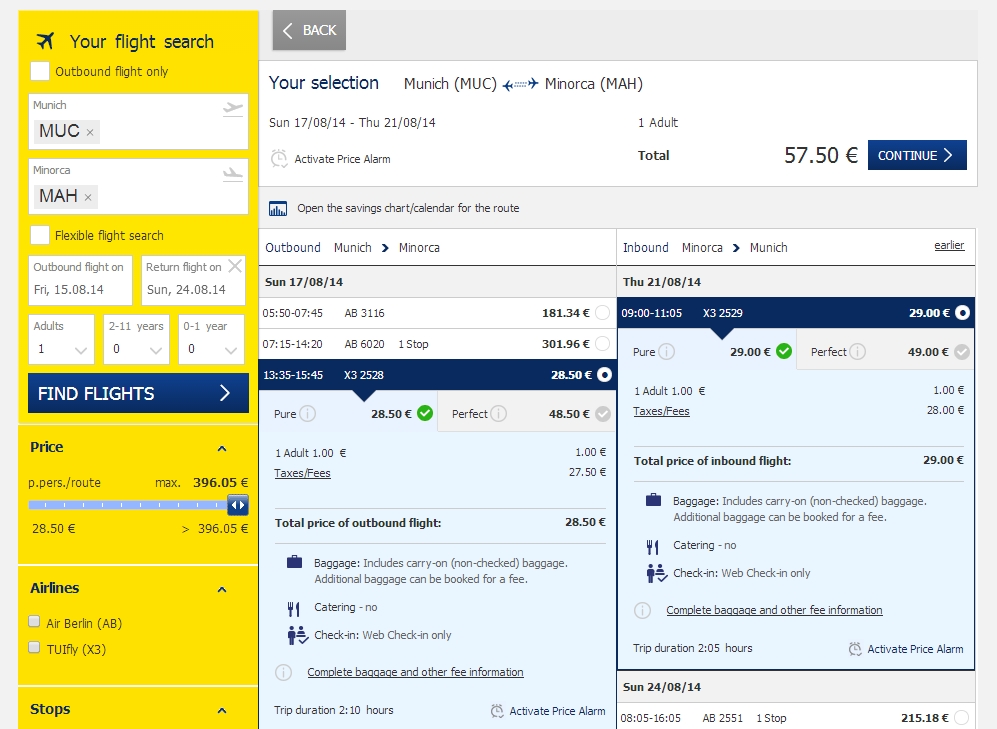Remove MAH from the destination field
The image size is (997, 729).
click(88, 197)
